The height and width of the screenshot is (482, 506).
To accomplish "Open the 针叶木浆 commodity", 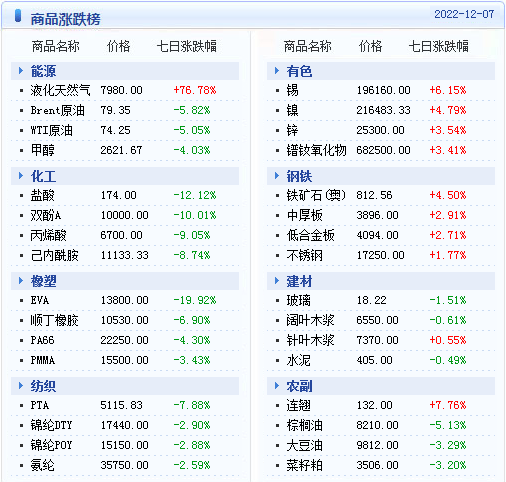I will pos(311,340).
